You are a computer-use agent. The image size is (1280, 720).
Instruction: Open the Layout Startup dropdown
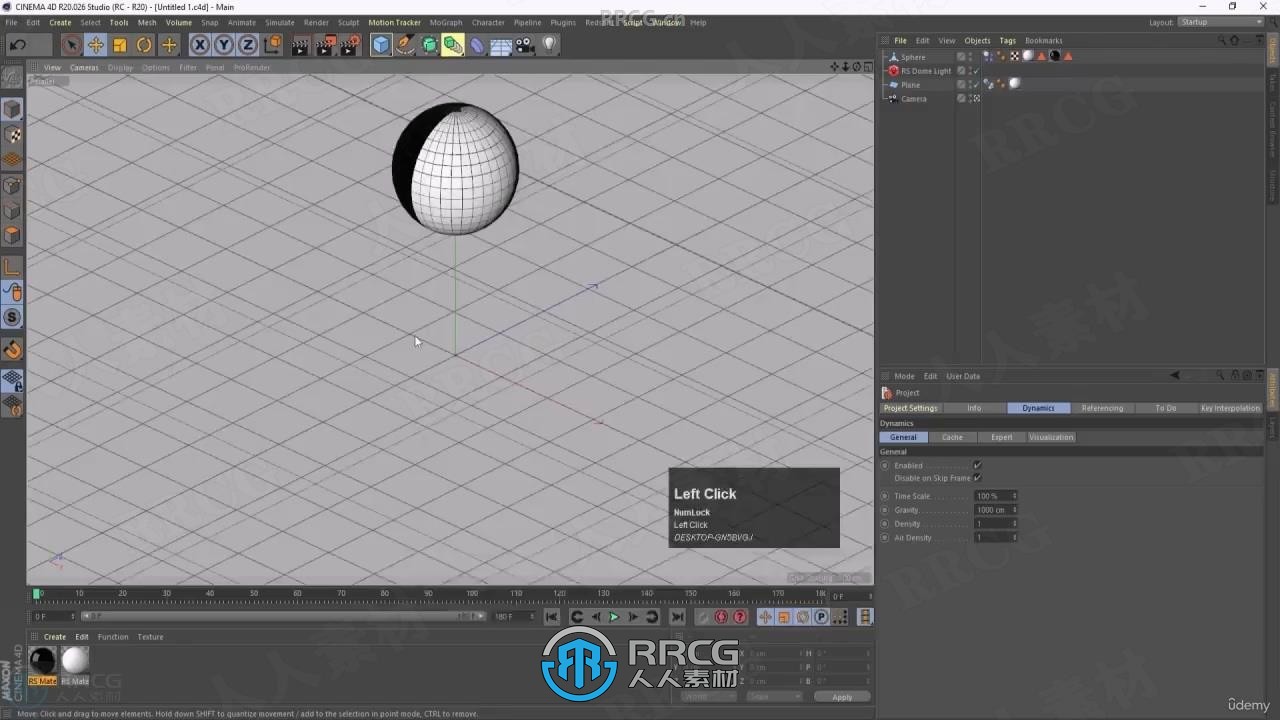(x=1221, y=22)
